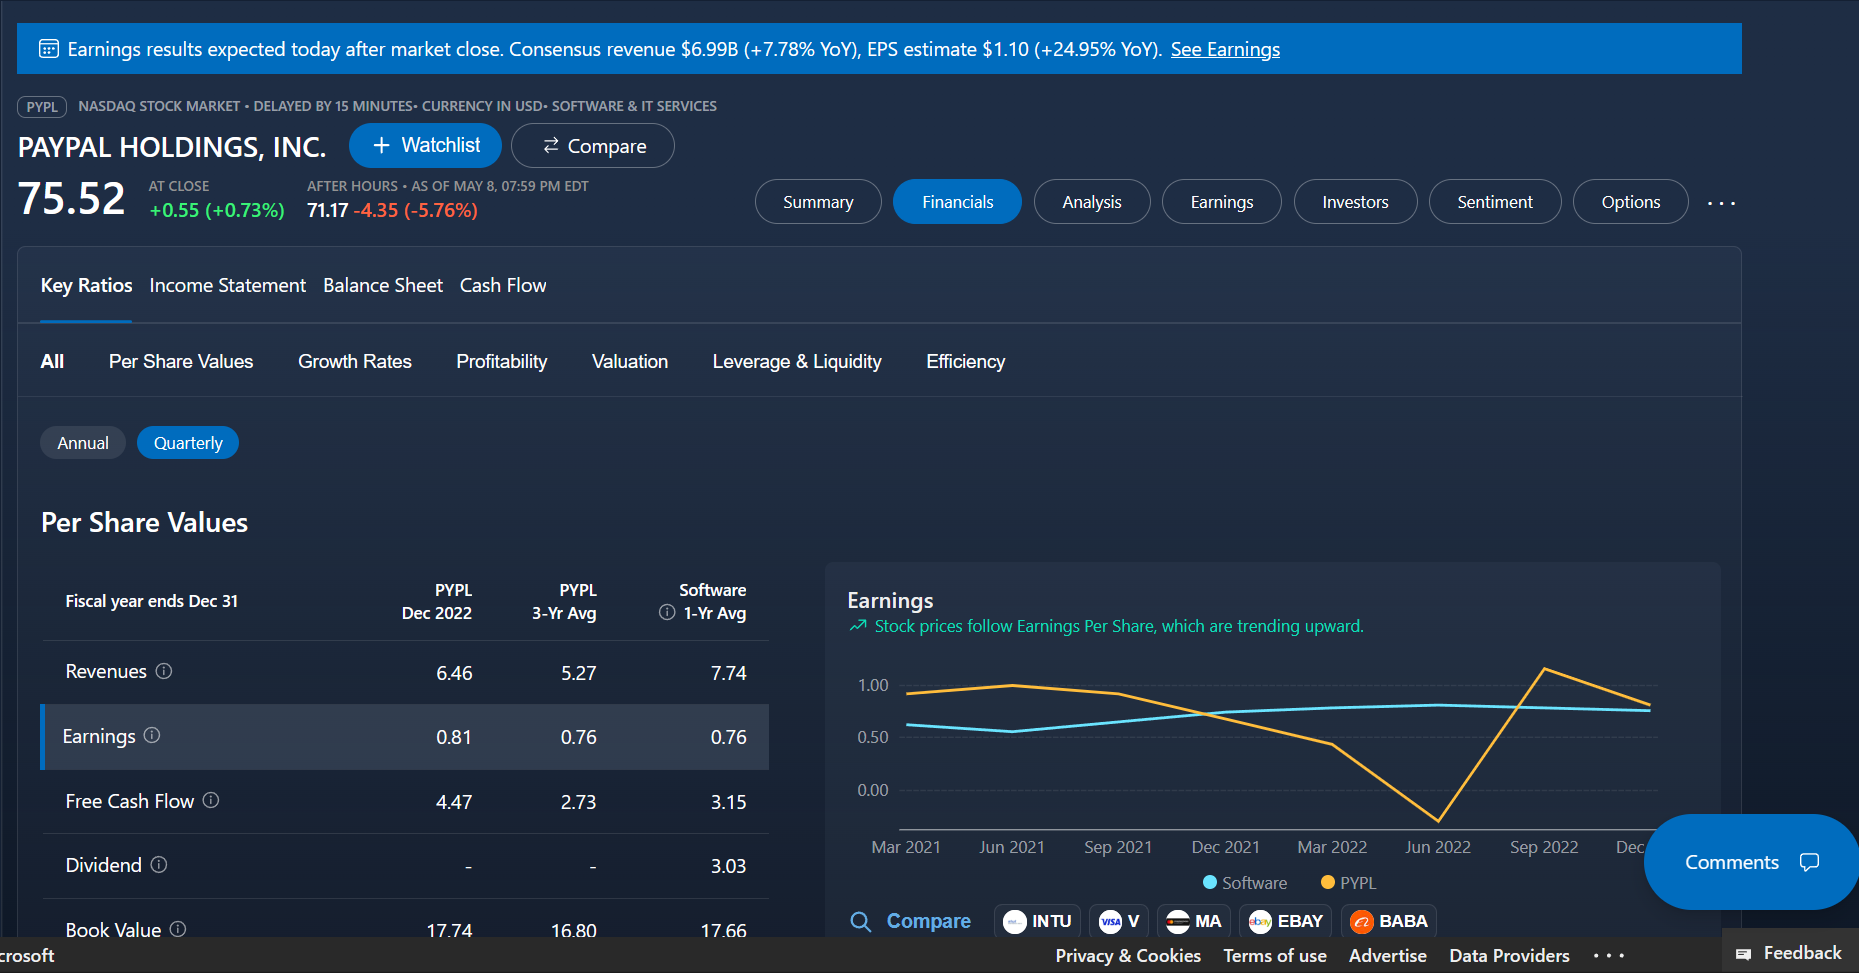The image size is (1859, 973).
Task: Open the Summary tab
Action: [818, 202]
